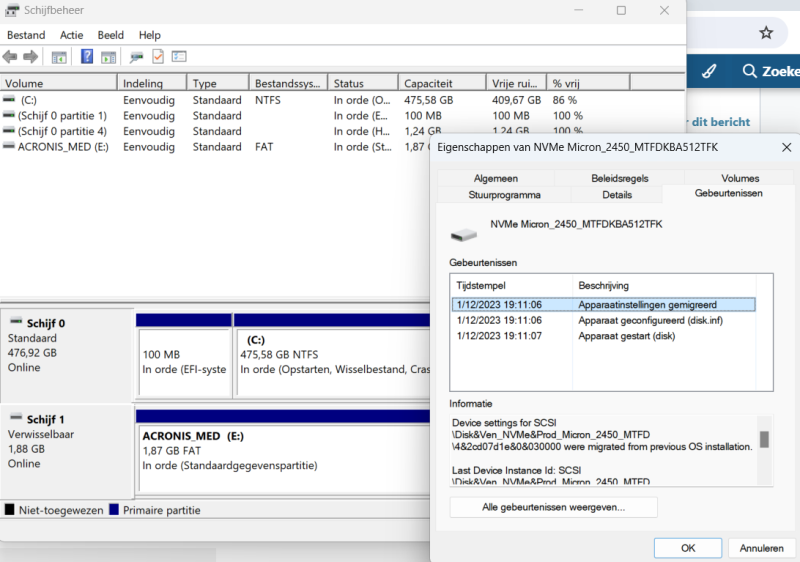The height and width of the screenshot is (562, 800).
Task: Click the forward arrow toolbar icon
Action: click(x=30, y=57)
